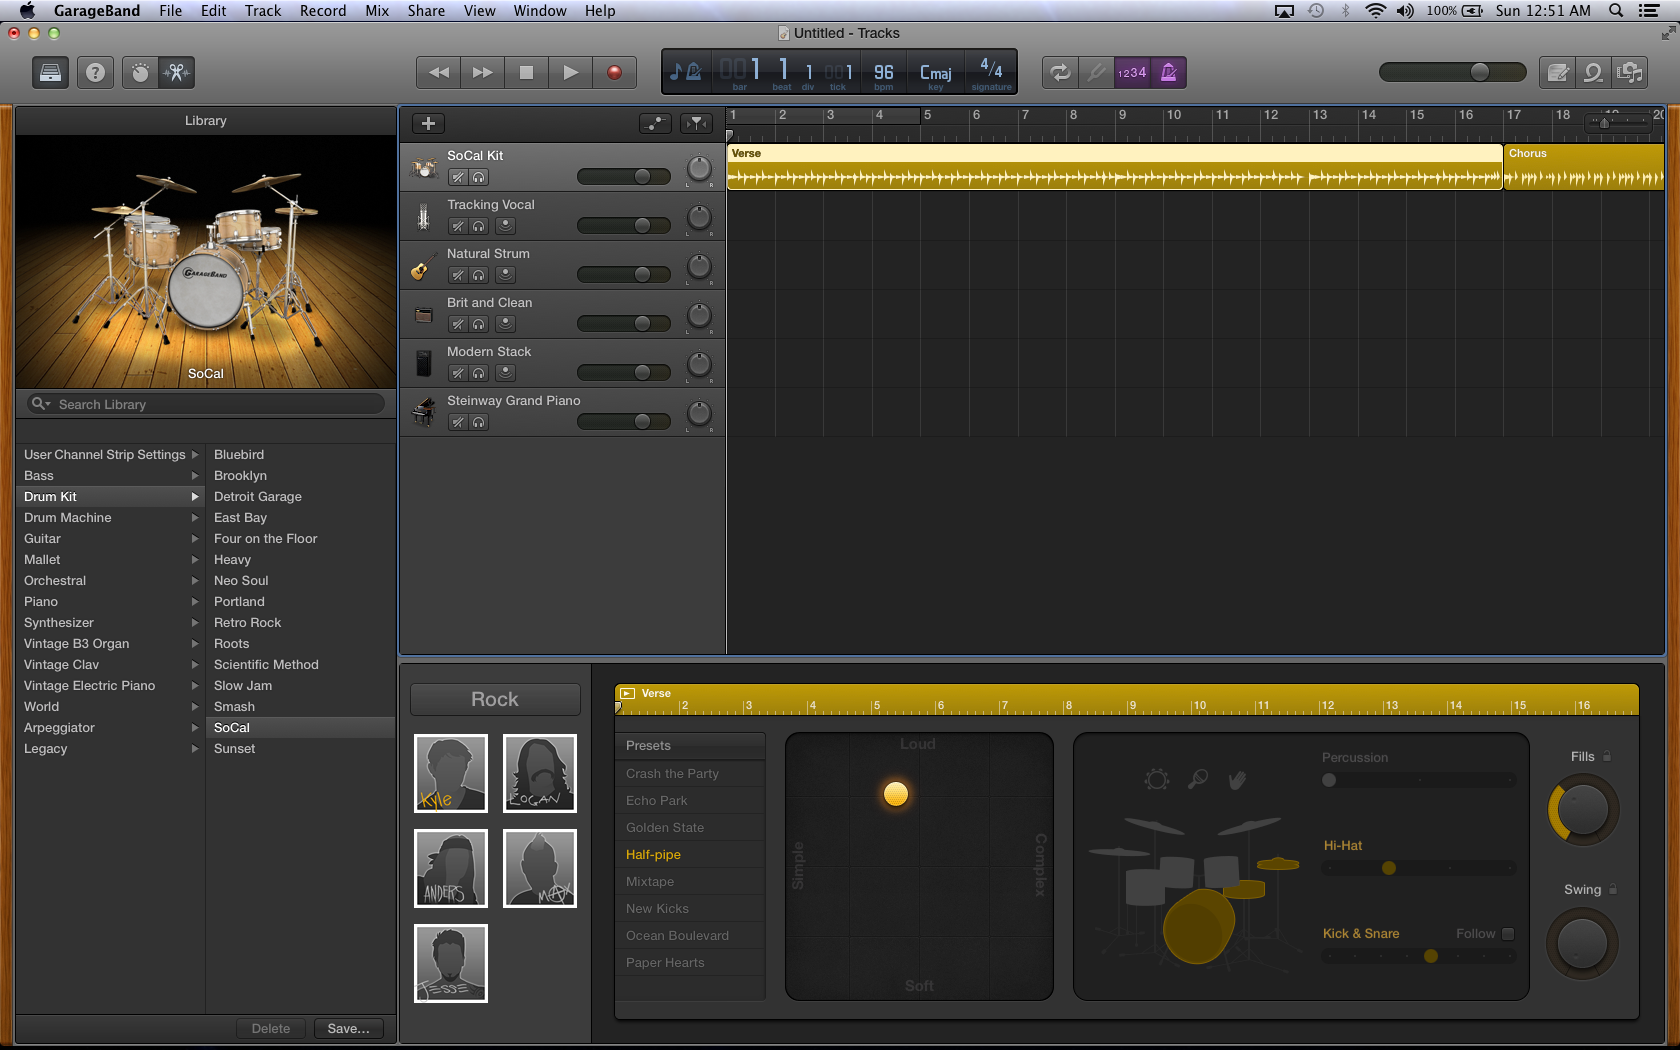Open the Apple Loops browser button
Screen dimensions: 1680x1050
1593,72
